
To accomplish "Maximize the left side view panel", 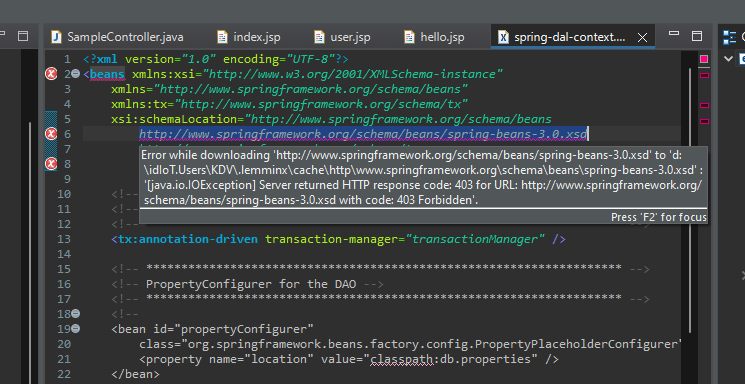I will (x=23, y=36).
